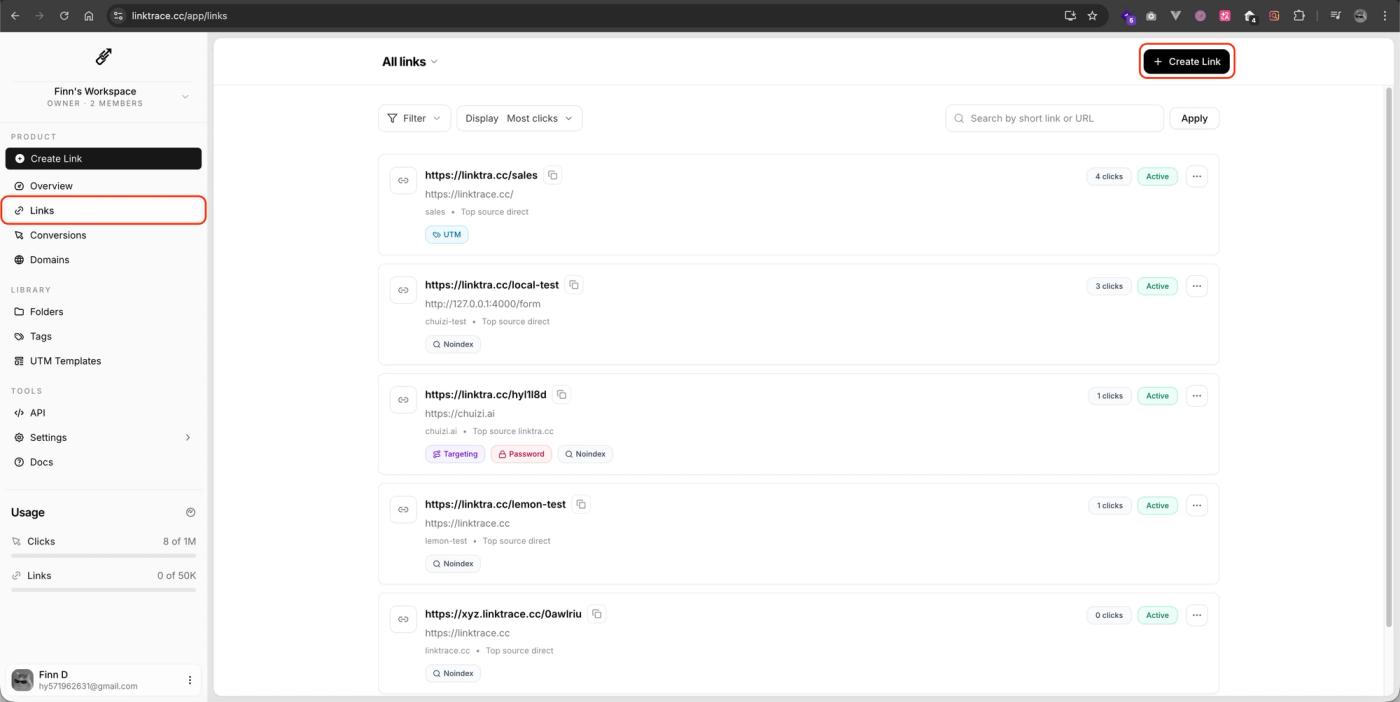
Task: Click the Password tag on hyl1l8d link
Action: pos(521,454)
